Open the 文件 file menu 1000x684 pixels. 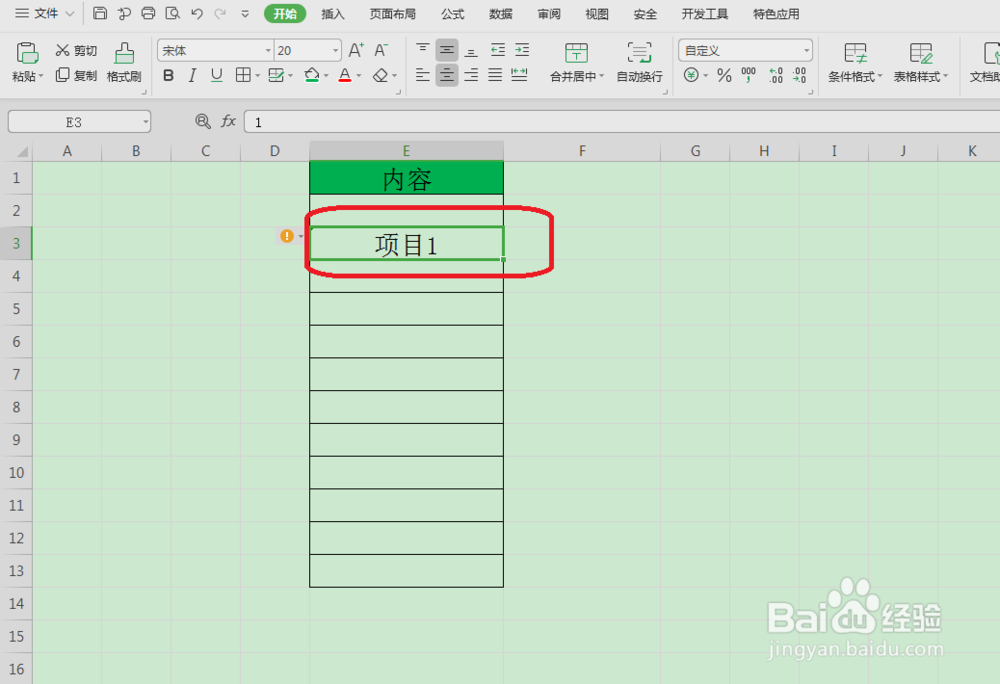(x=45, y=13)
